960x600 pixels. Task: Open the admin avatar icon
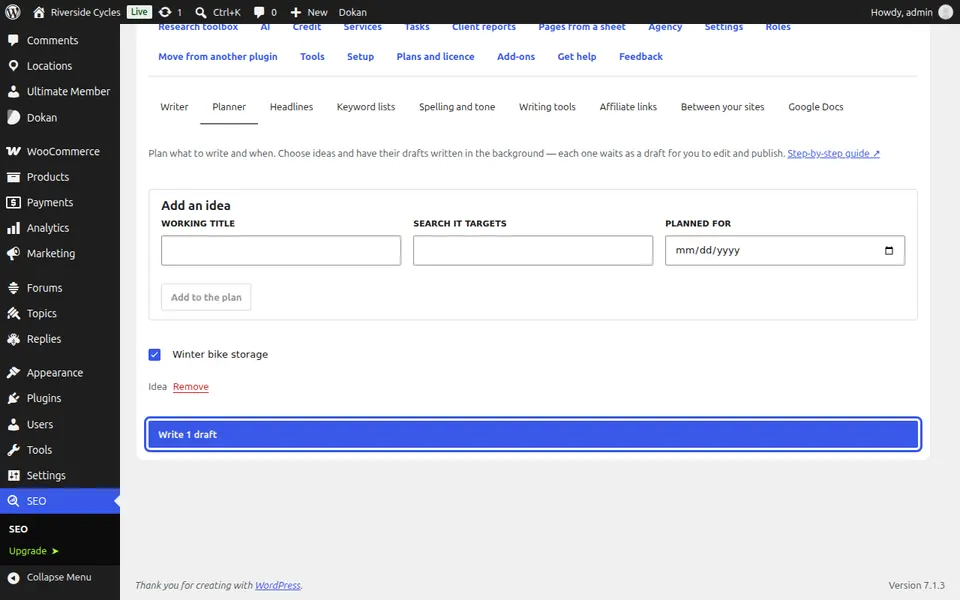[946, 12]
